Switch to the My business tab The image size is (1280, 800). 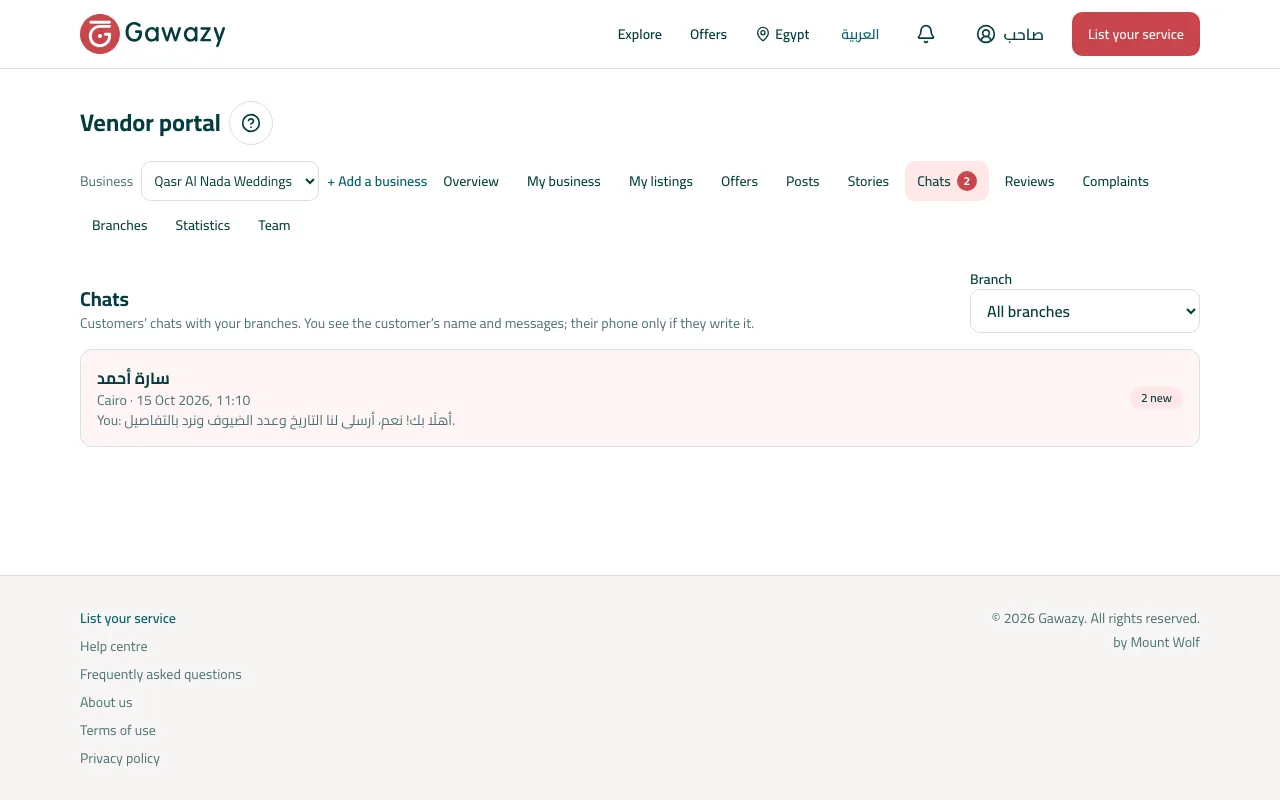(564, 181)
